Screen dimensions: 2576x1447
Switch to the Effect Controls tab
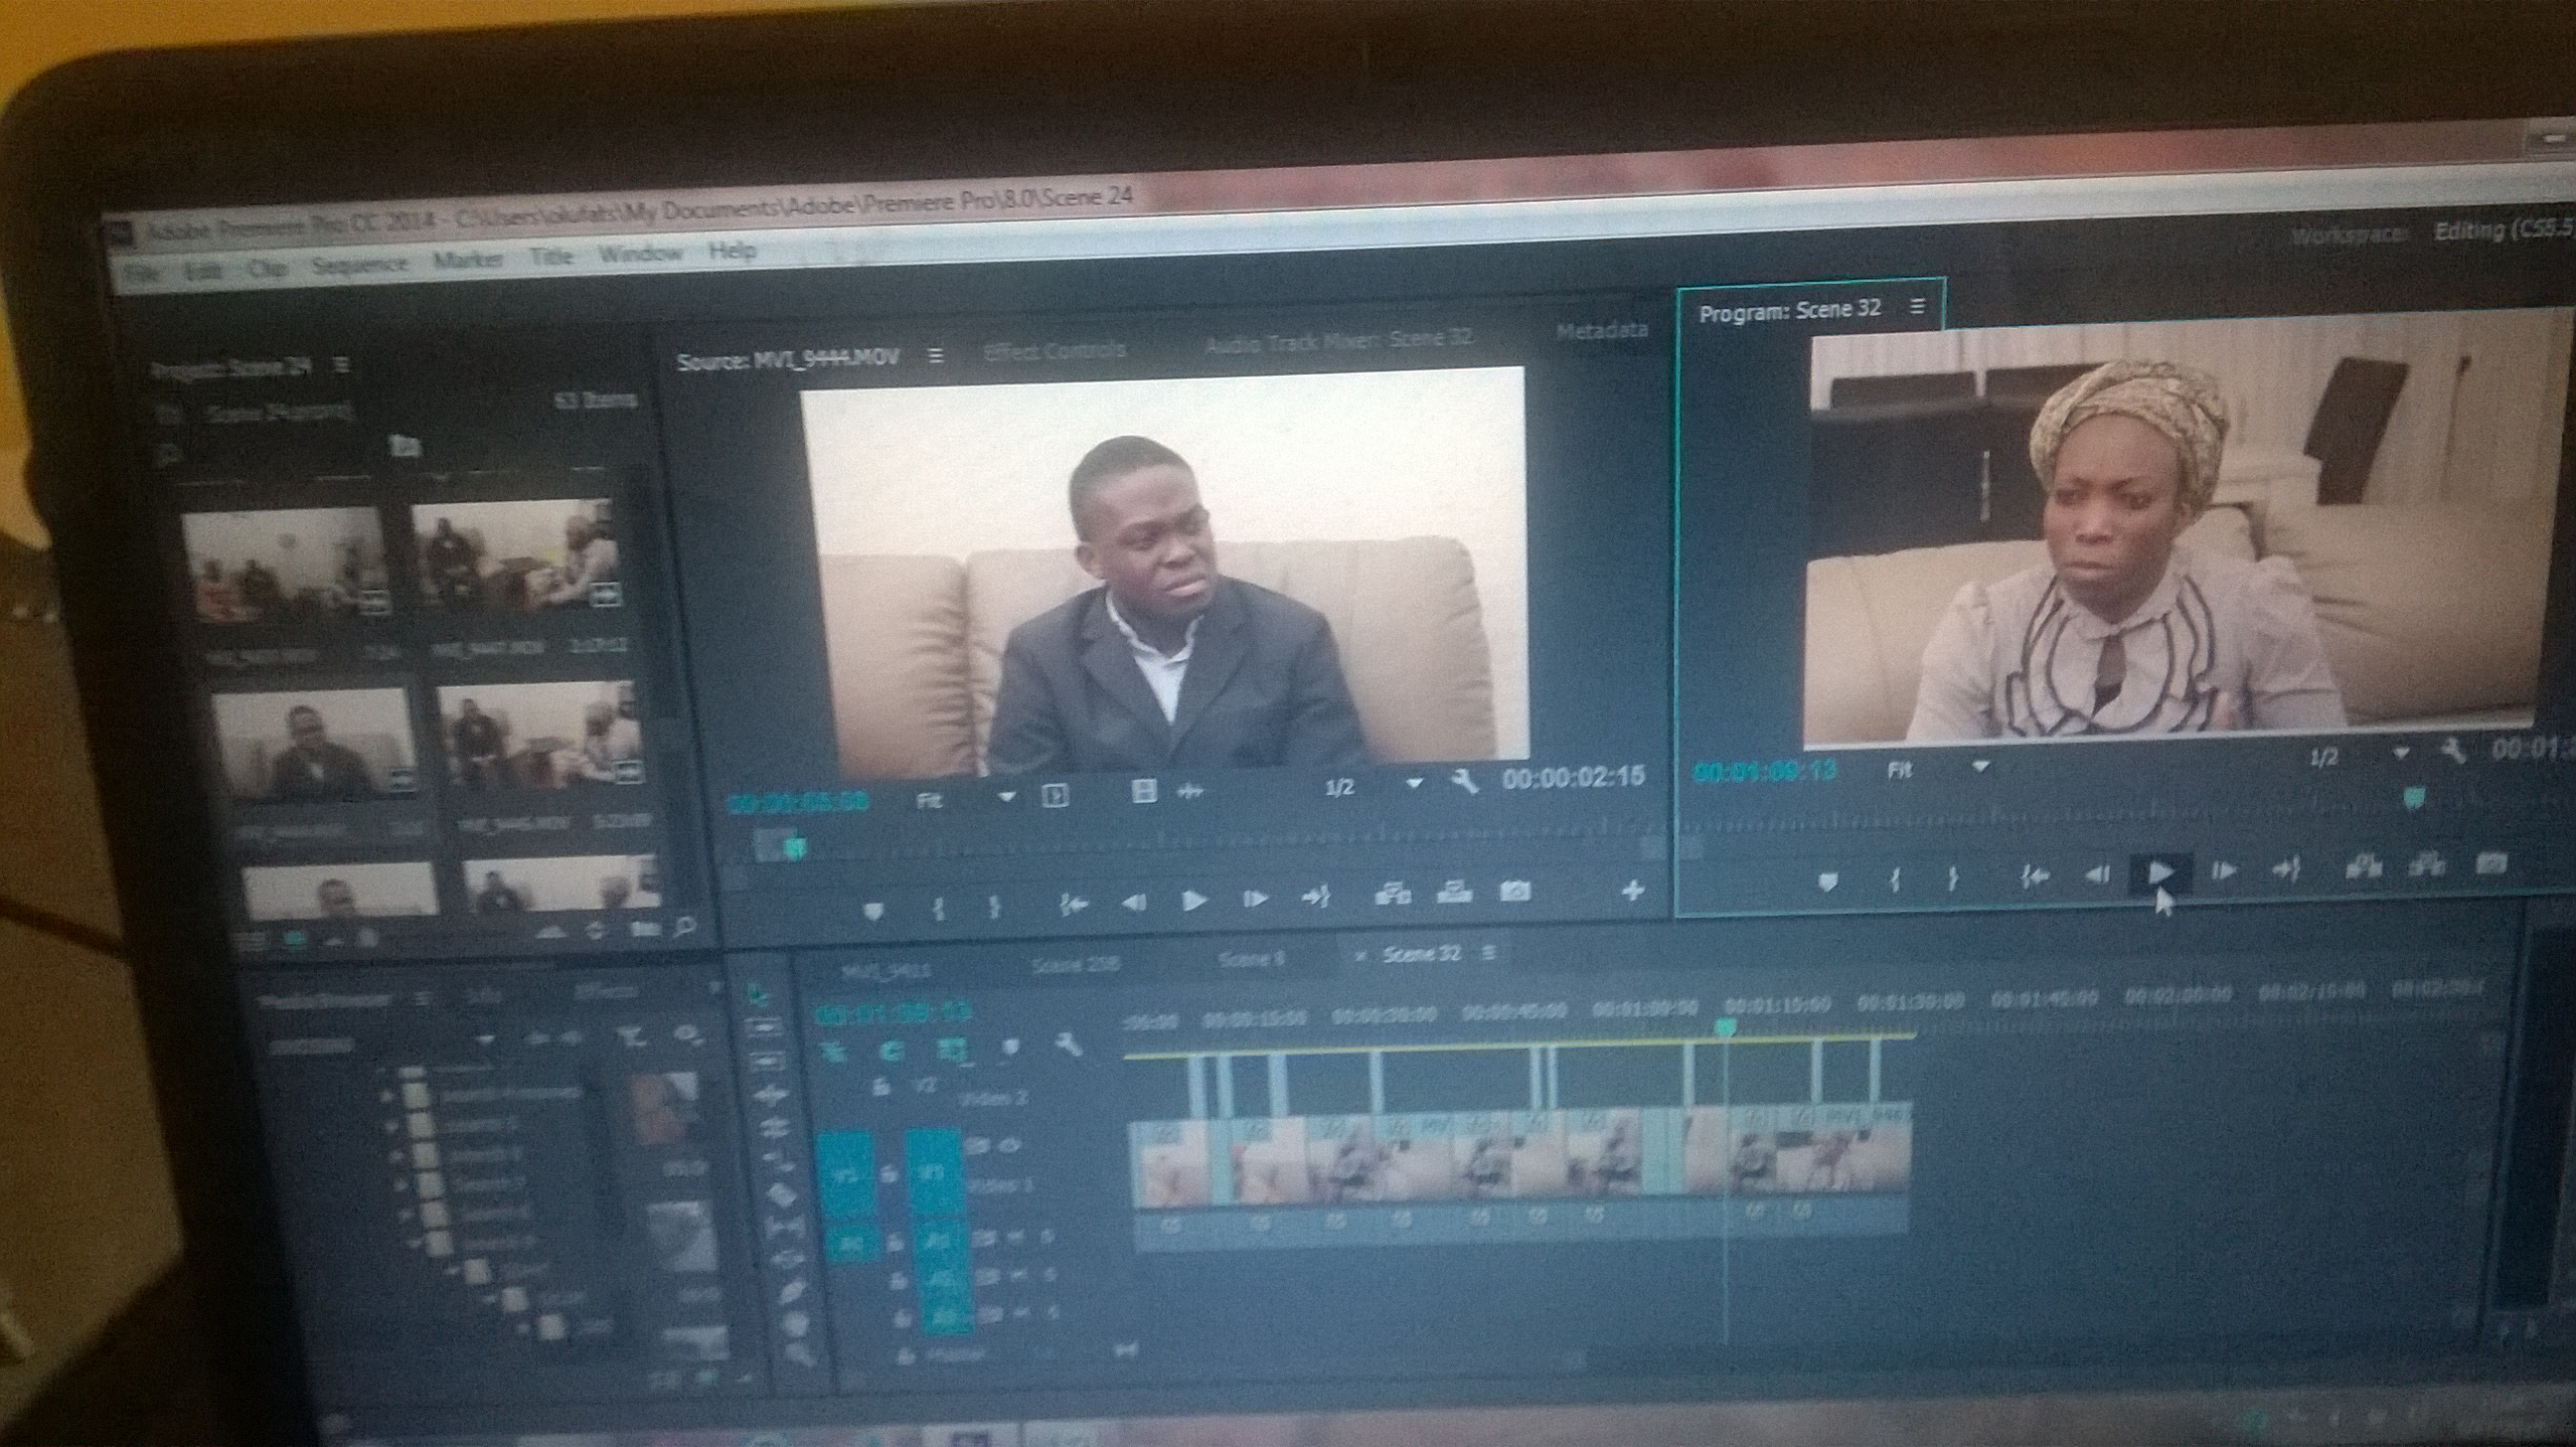coord(1054,351)
